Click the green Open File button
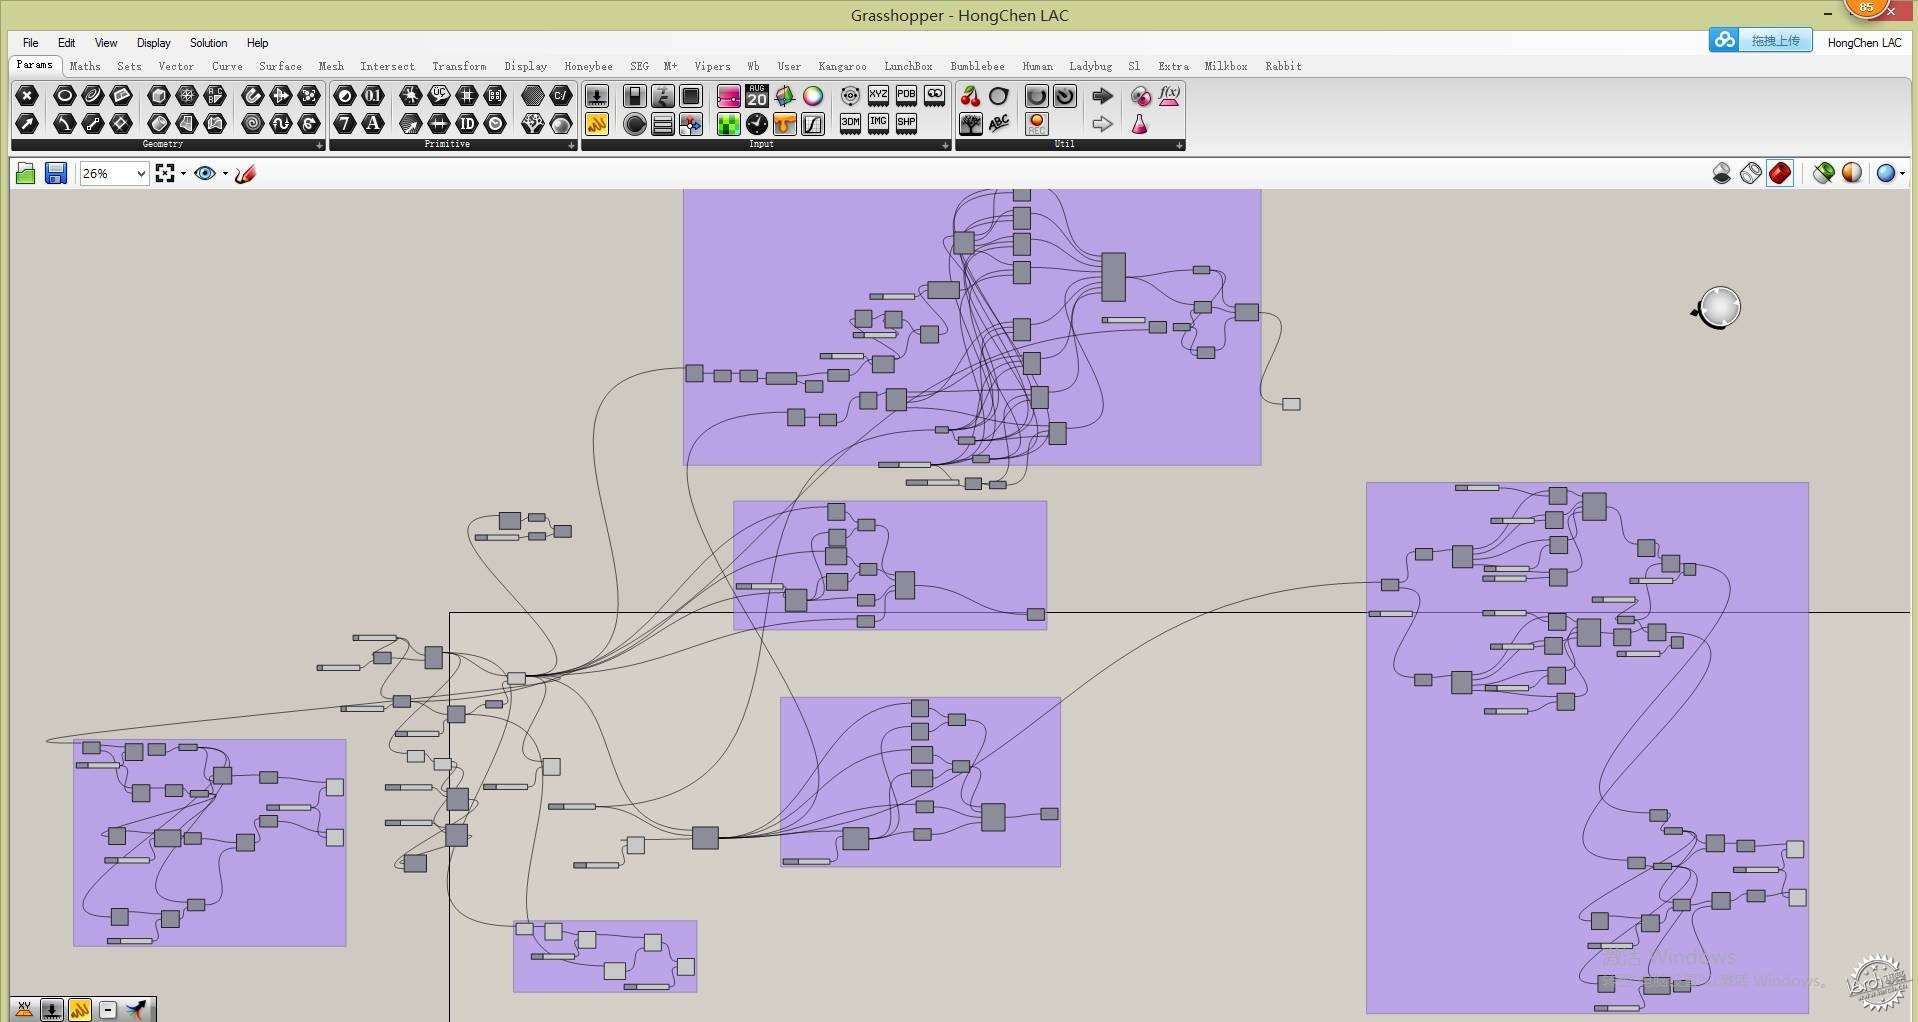 pyautogui.click(x=26, y=174)
